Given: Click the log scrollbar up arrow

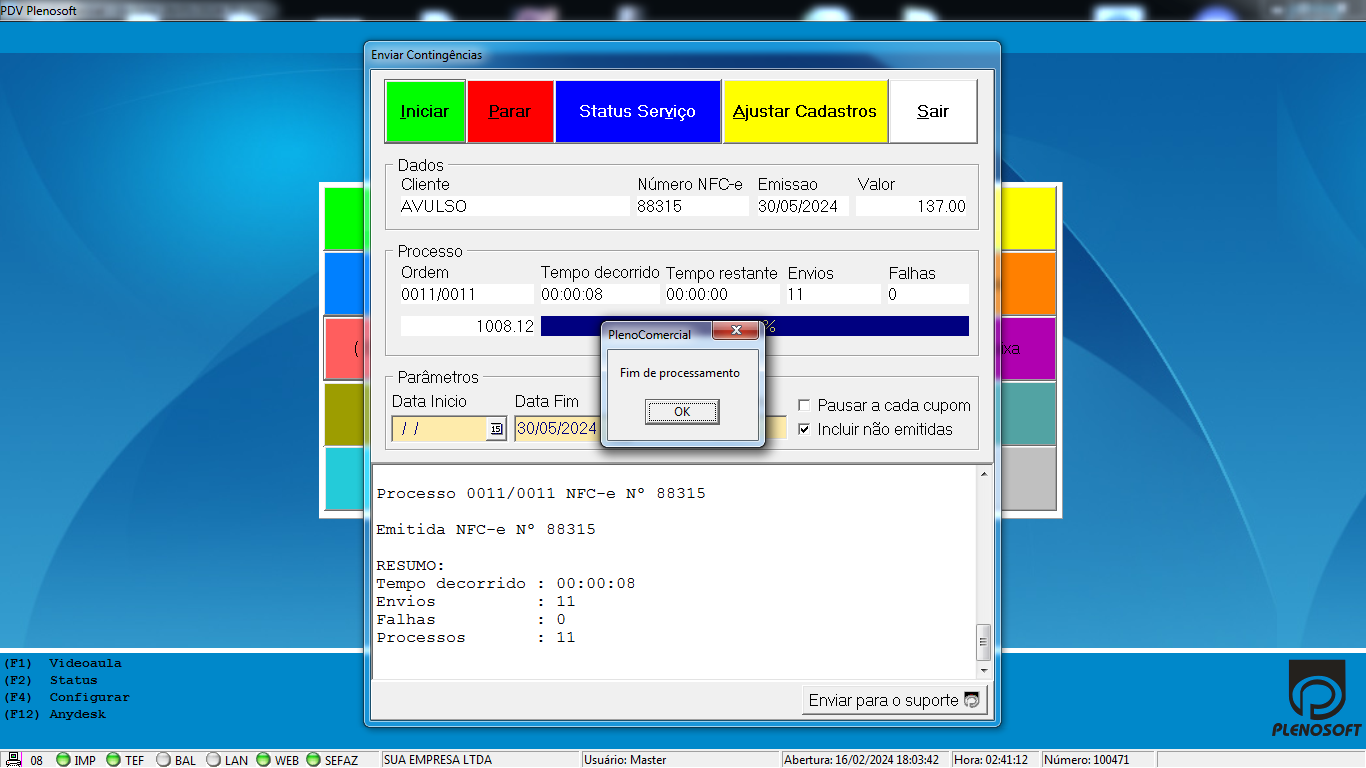Looking at the screenshot, I should point(984,474).
